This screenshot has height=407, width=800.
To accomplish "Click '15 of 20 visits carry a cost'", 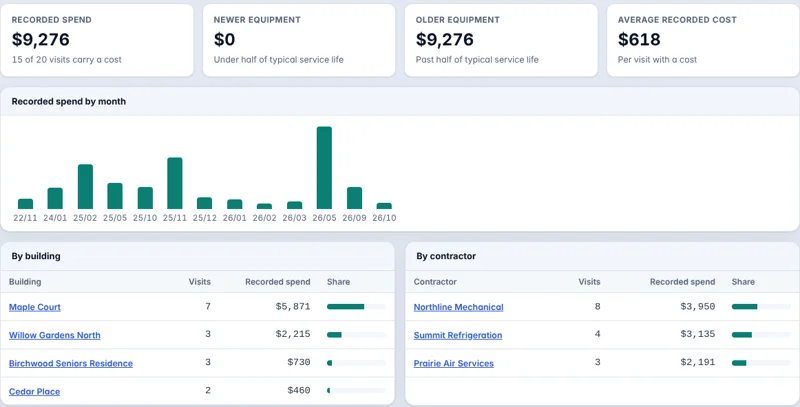I will [67, 60].
